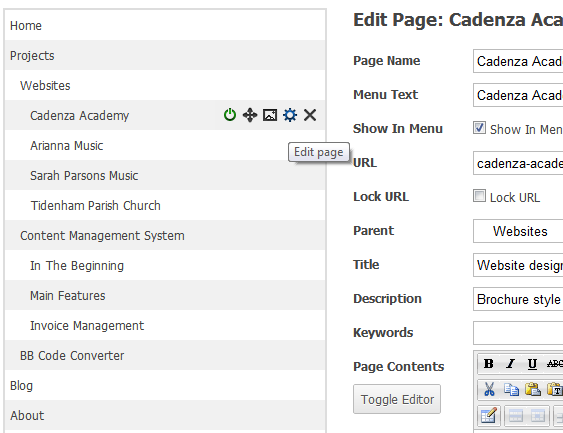Click the Show In Menu checkbox label text
This screenshot has width=563, height=433.
click(x=526, y=129)
